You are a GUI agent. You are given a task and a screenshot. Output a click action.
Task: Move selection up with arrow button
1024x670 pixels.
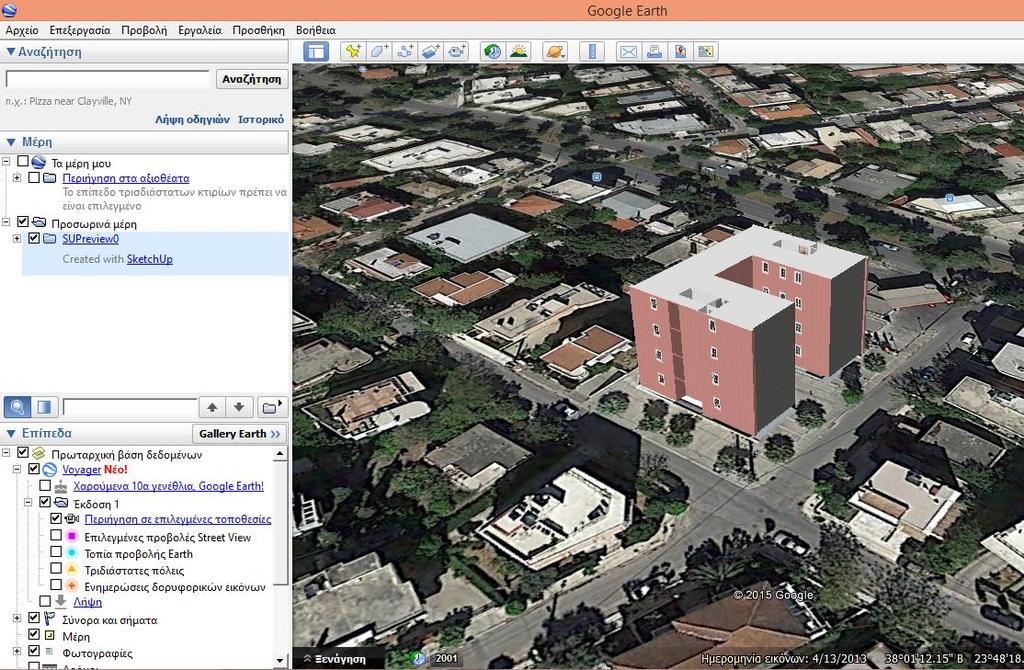[212, 407]
